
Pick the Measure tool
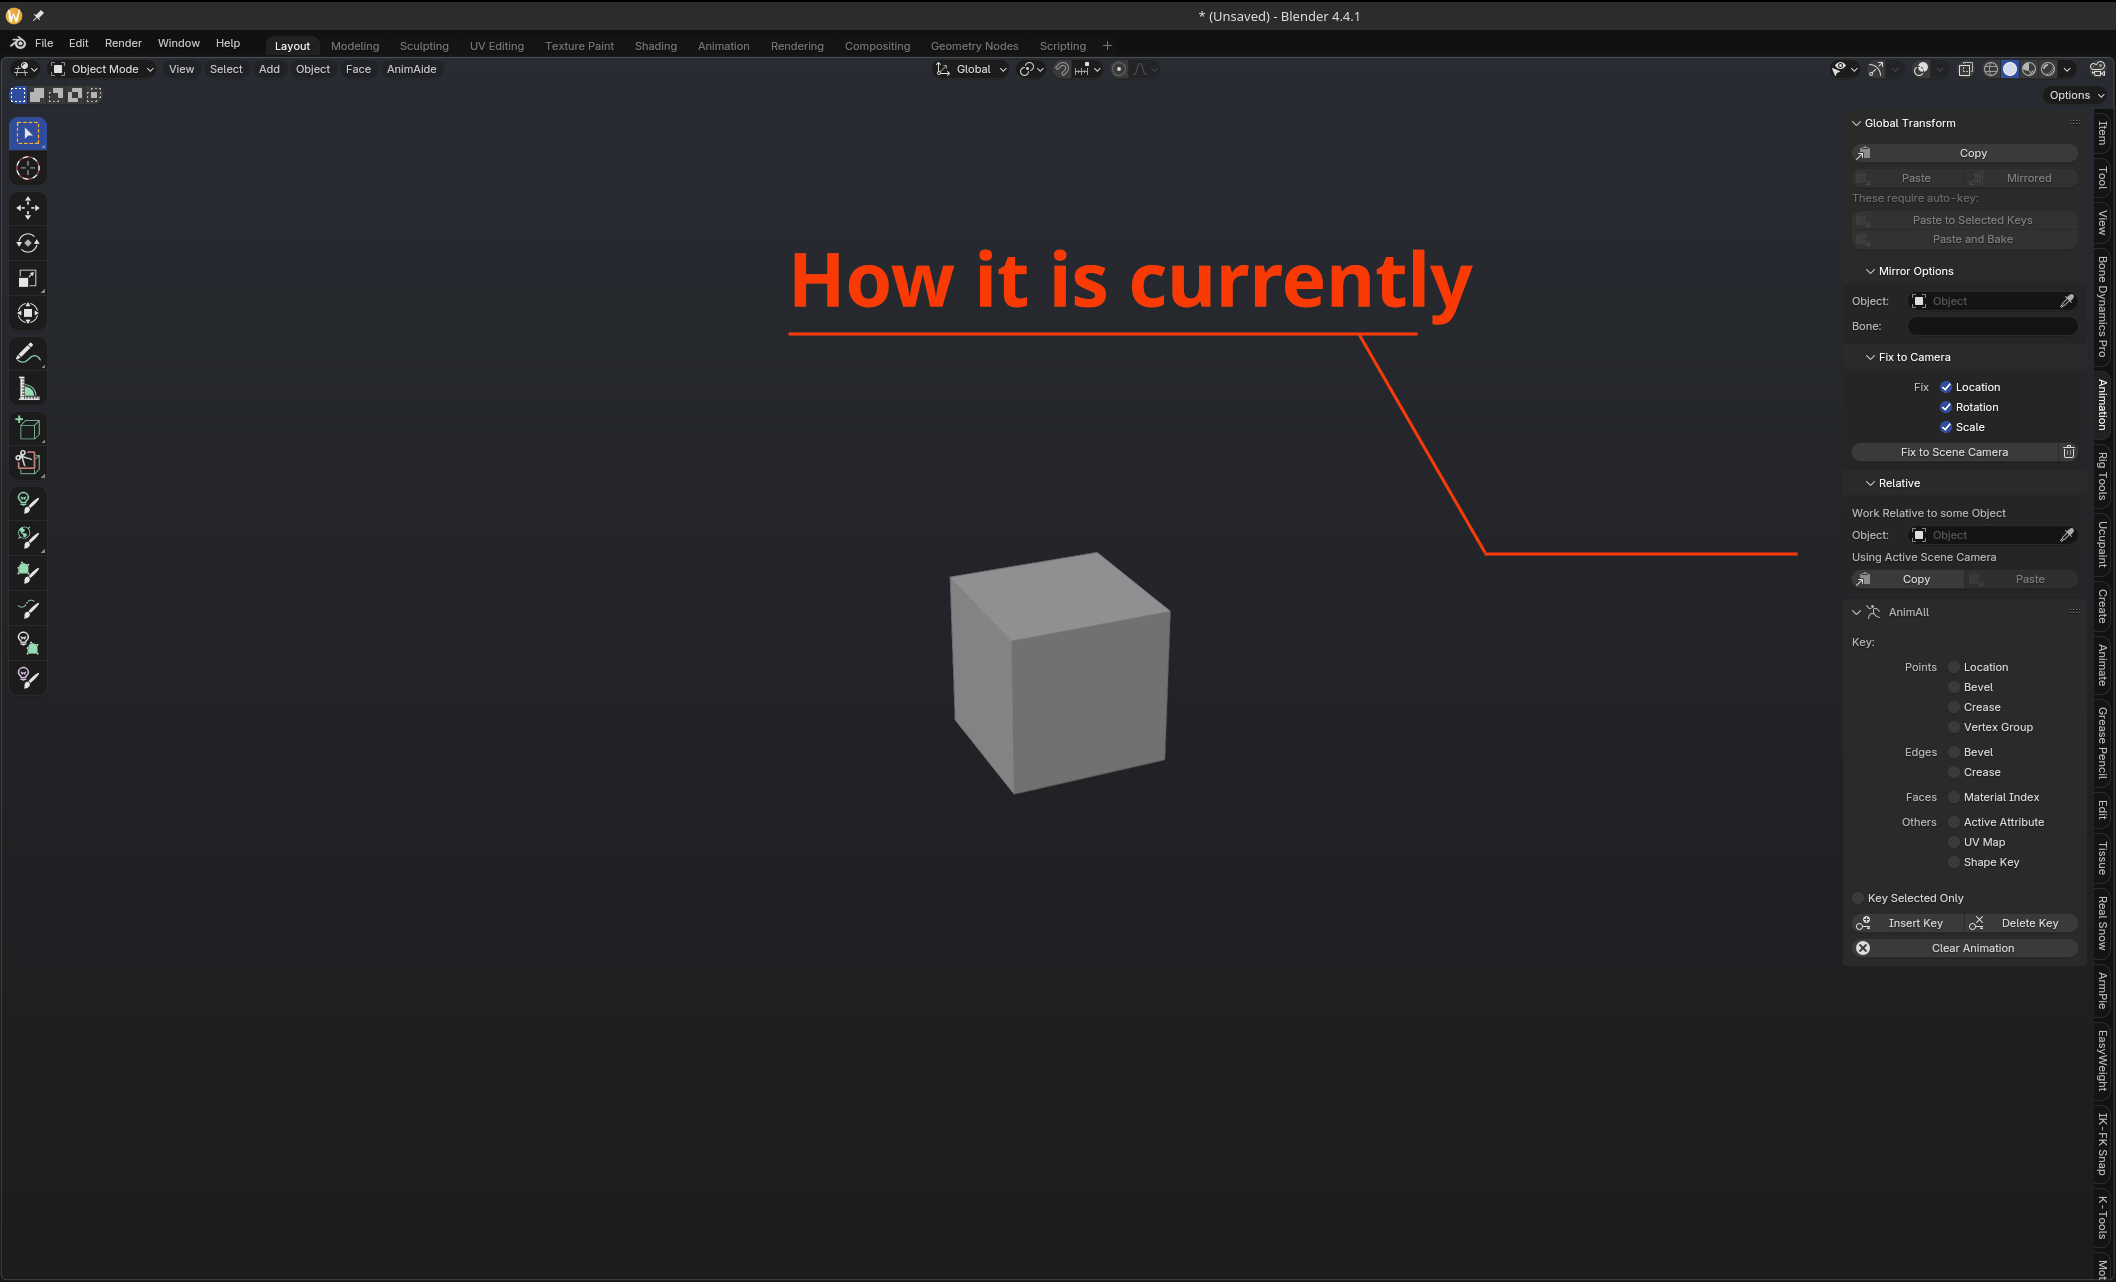28,389
